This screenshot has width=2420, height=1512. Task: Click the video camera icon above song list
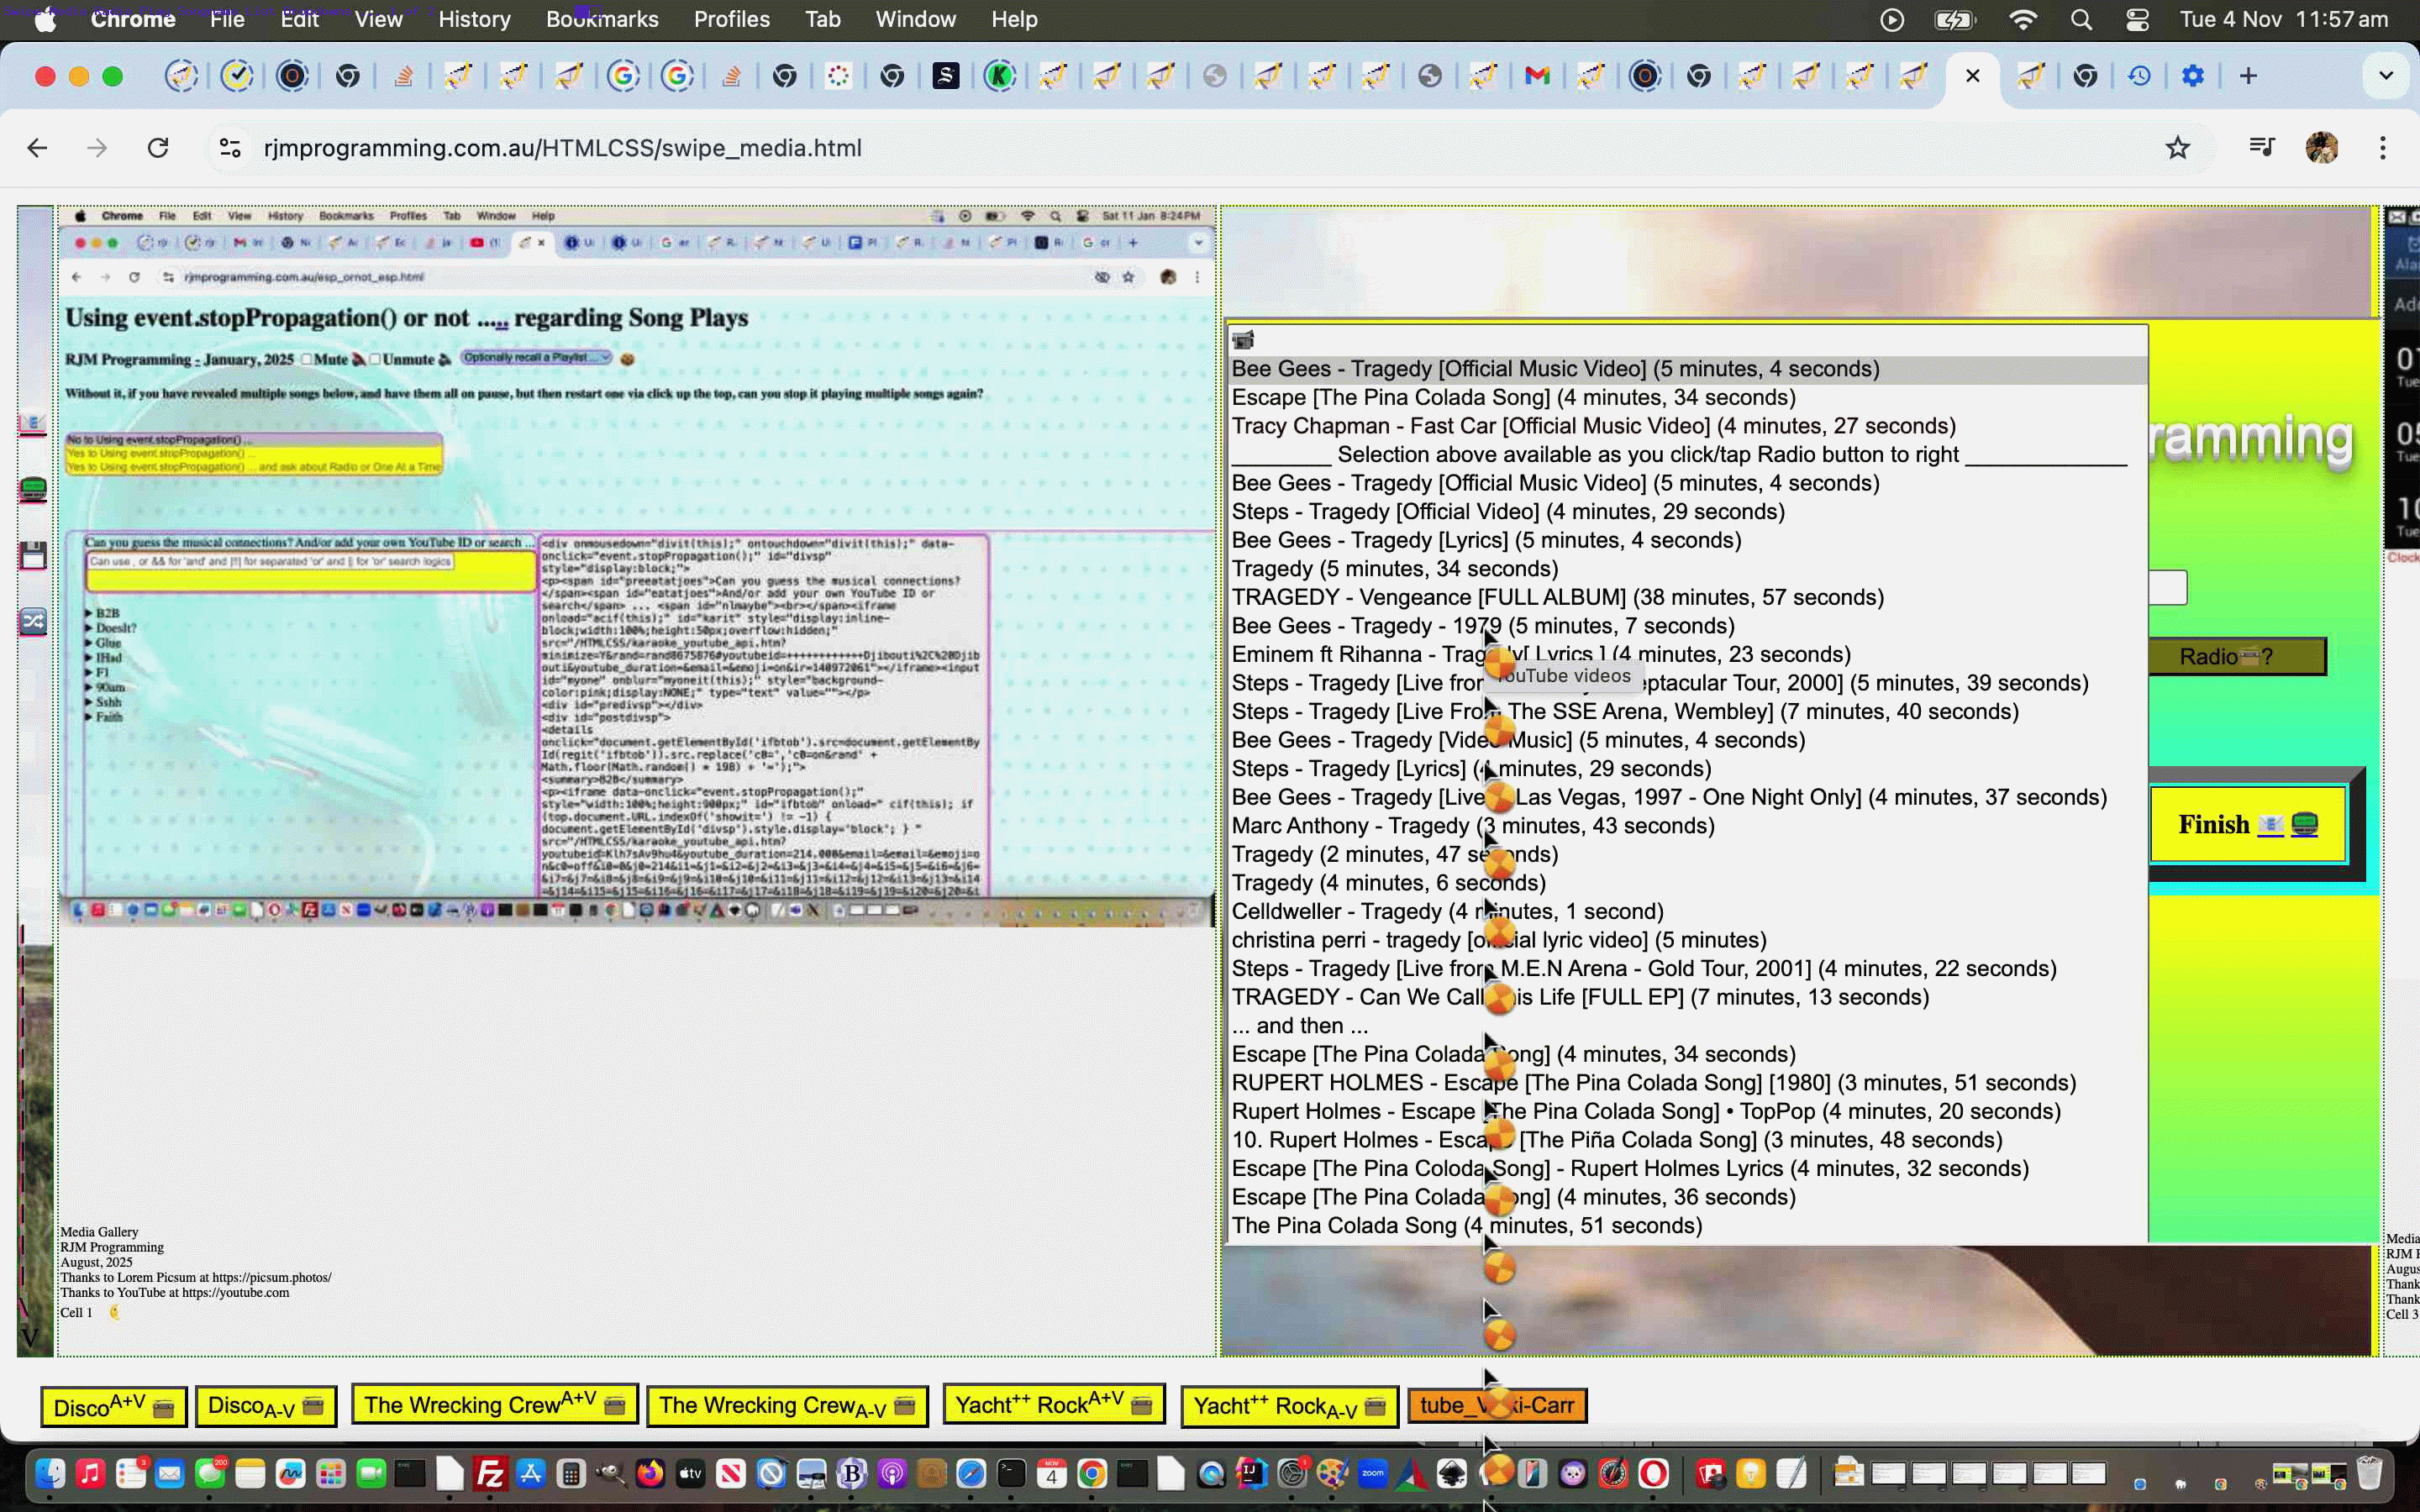[1243, 340]
